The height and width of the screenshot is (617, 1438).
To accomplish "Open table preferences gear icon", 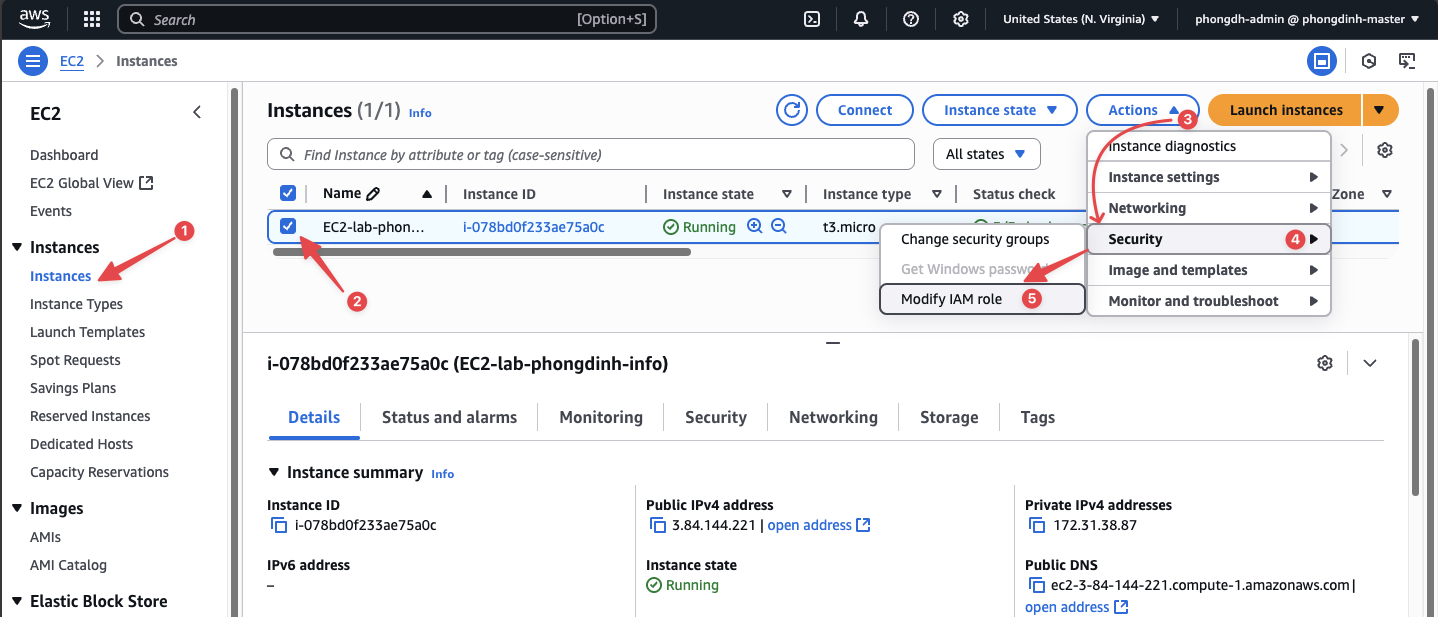I will point(1385,150).
